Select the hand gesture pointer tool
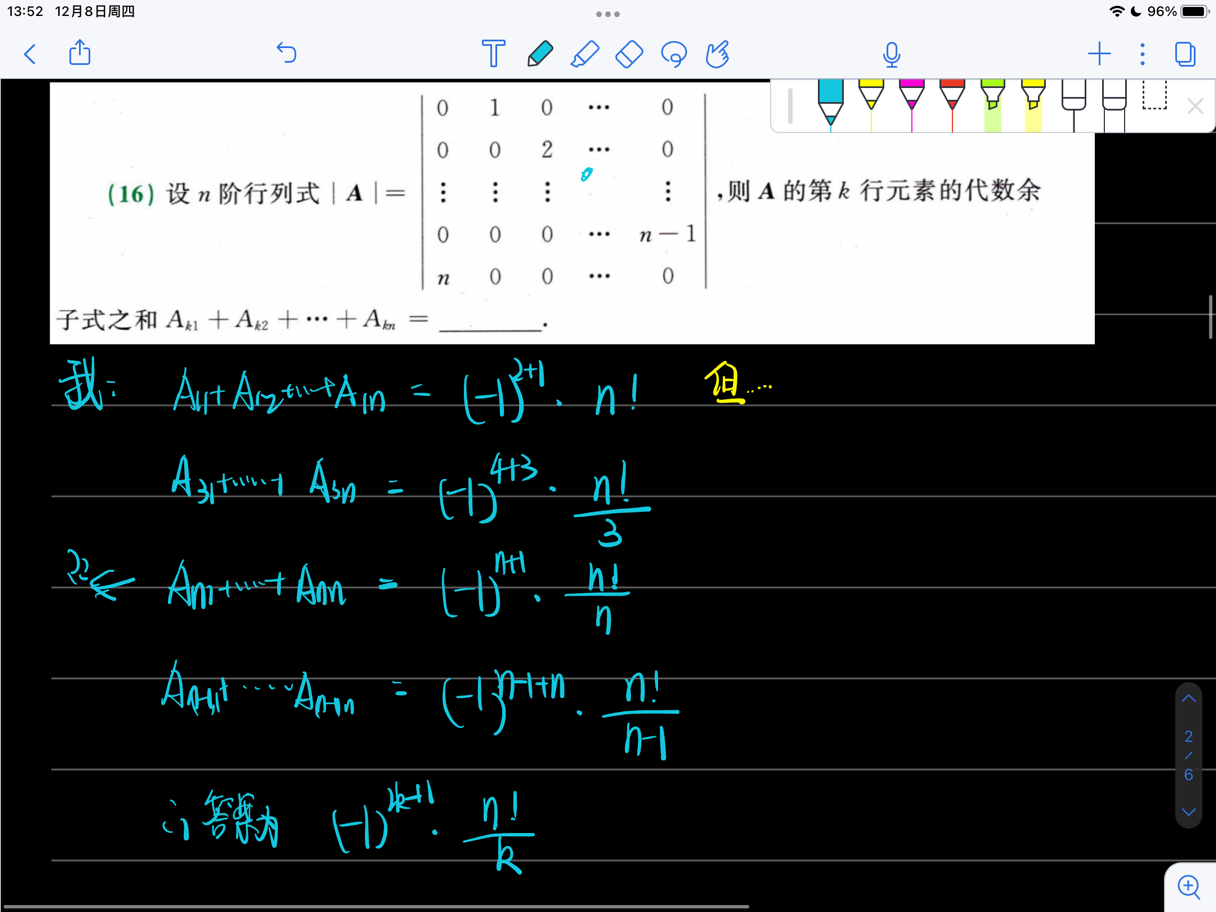 click(718, 54)
